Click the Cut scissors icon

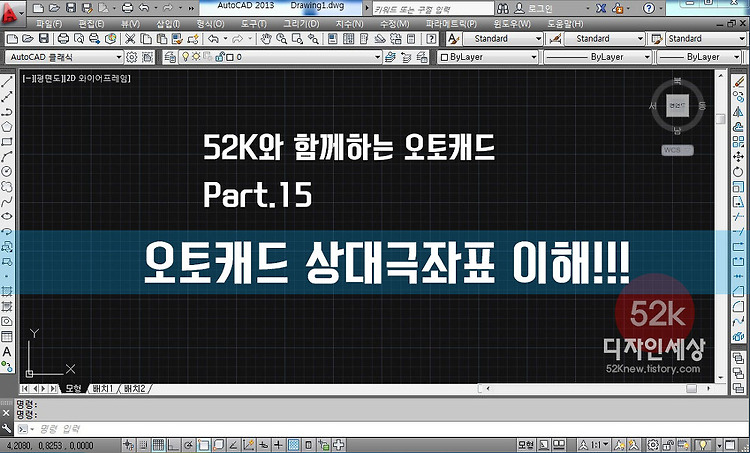pyautogui.click(x=130, y=39)
